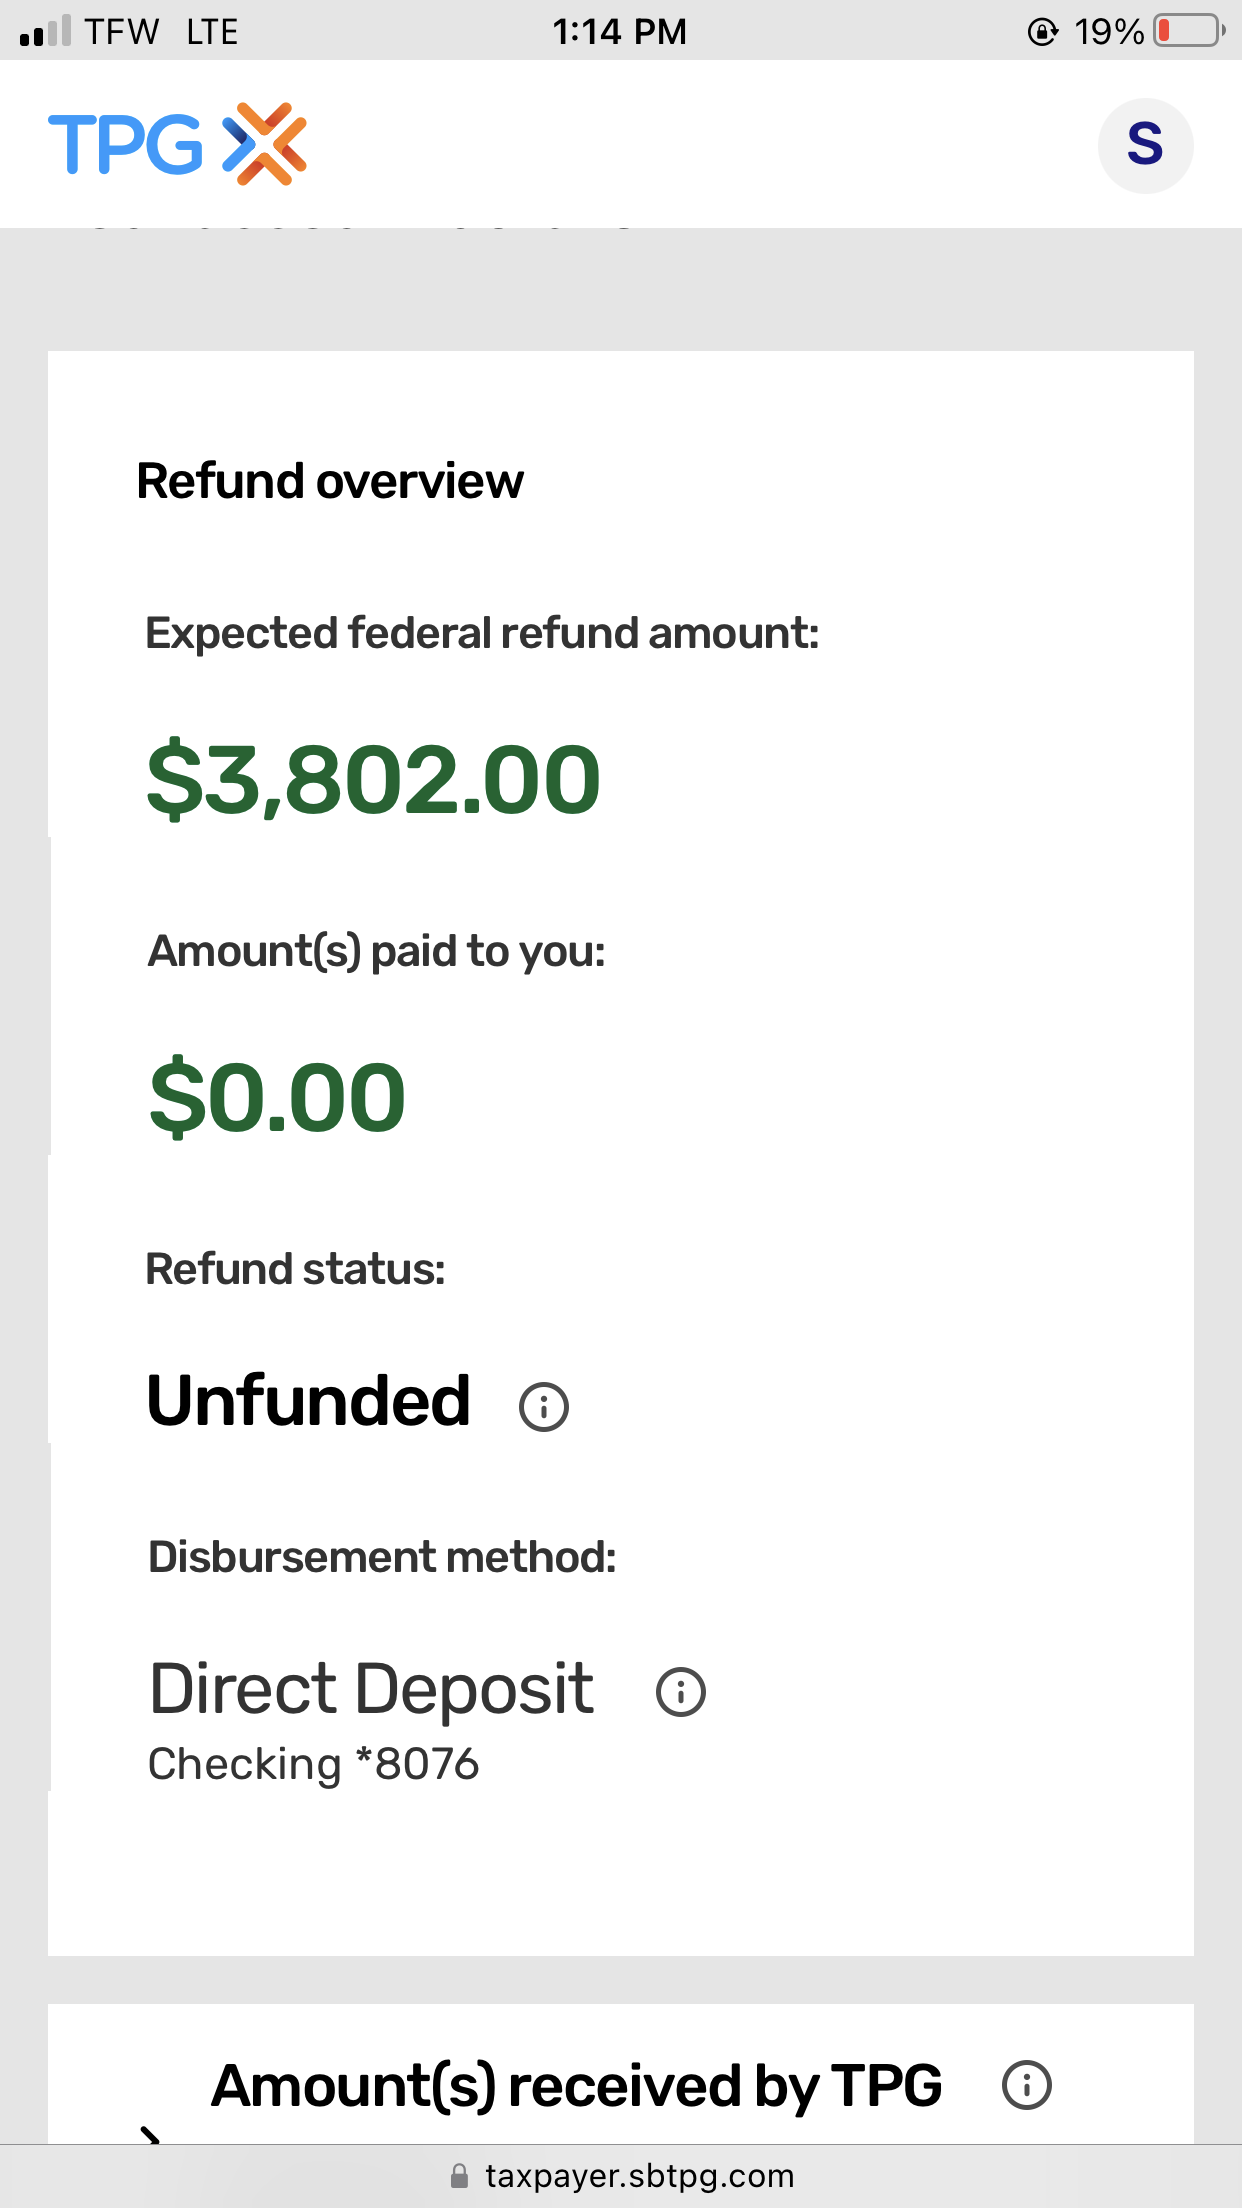Tap the 1:14 PM clock

coord(620,32)
